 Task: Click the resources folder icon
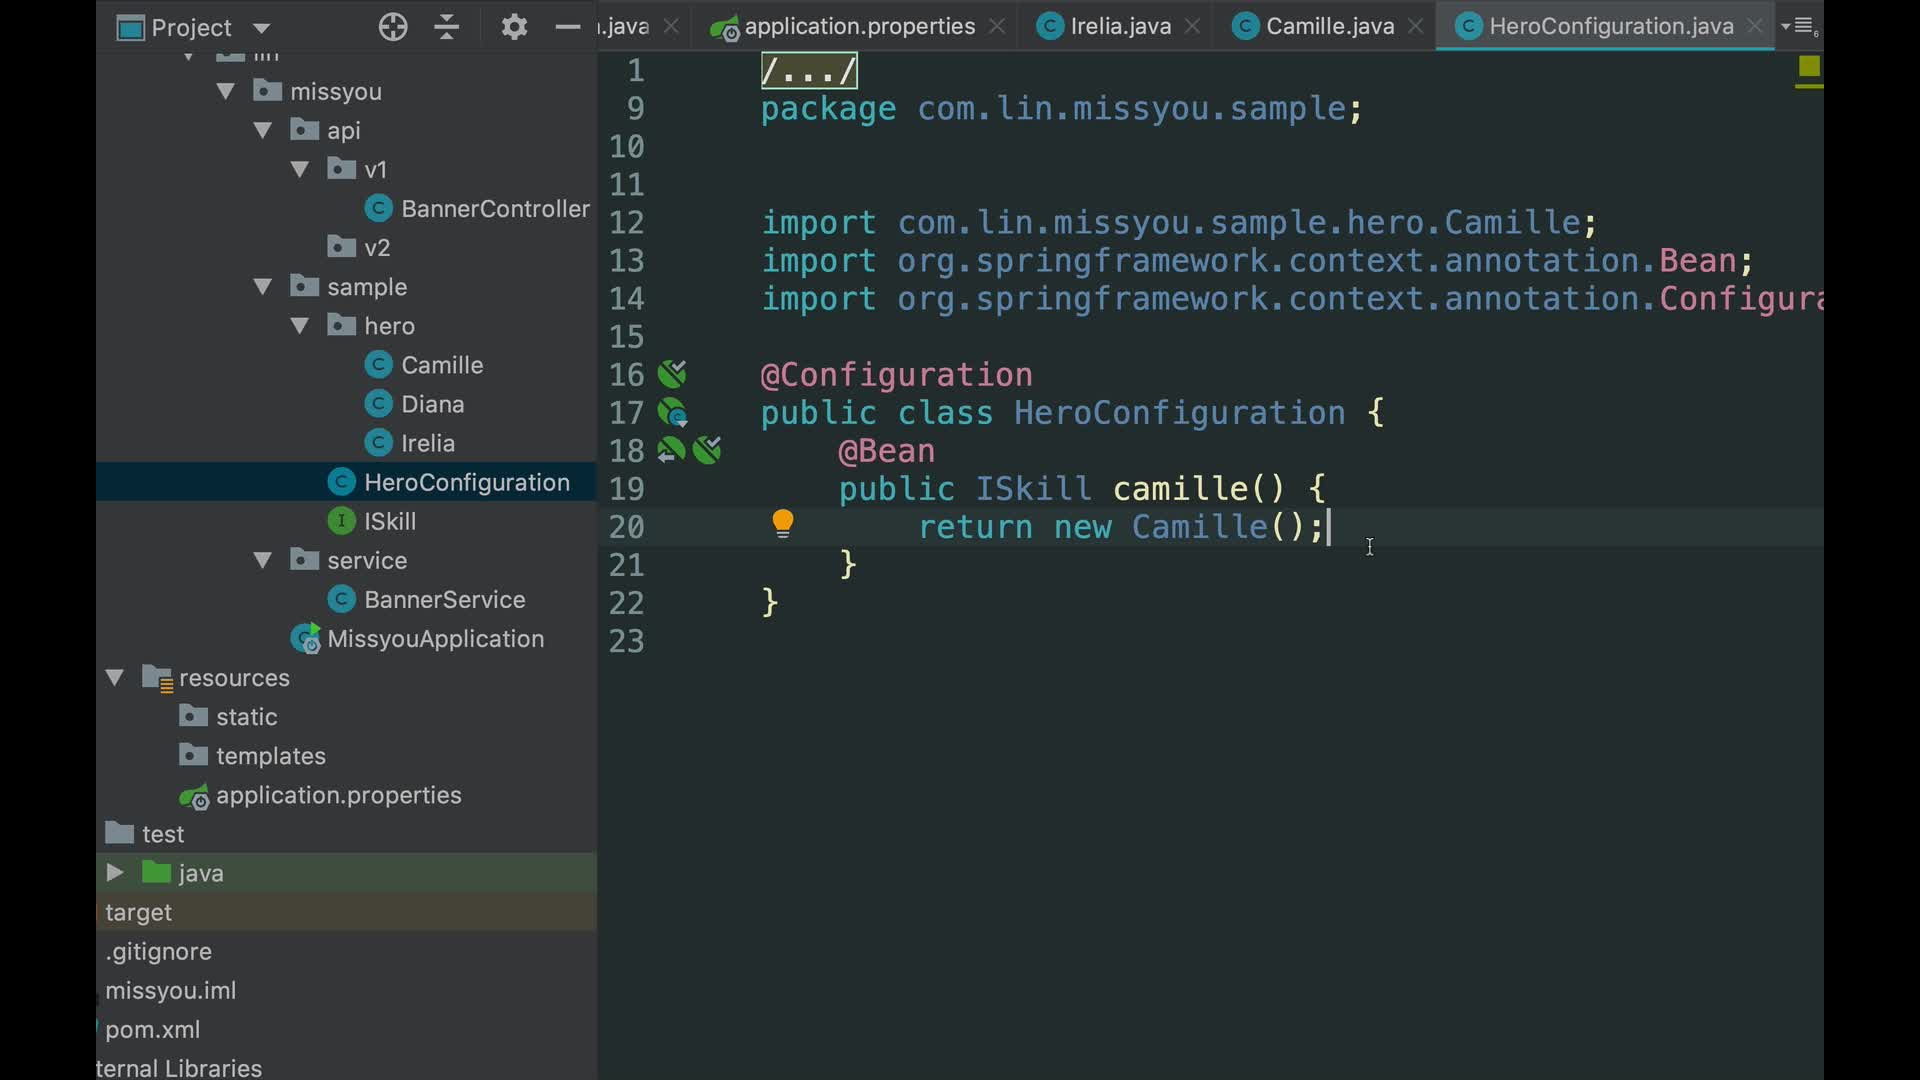(158, 678)
